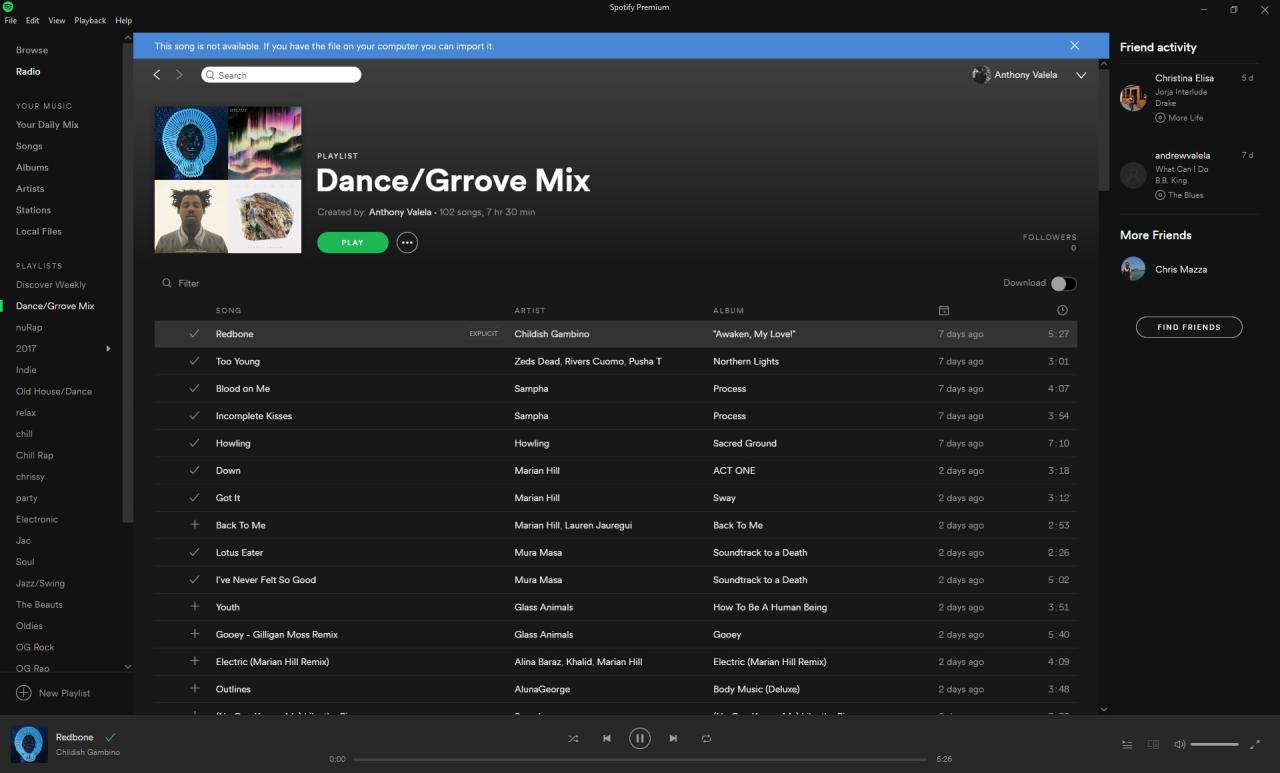
Task: Toggle the Download switch
Action: tap(1064, 284)
